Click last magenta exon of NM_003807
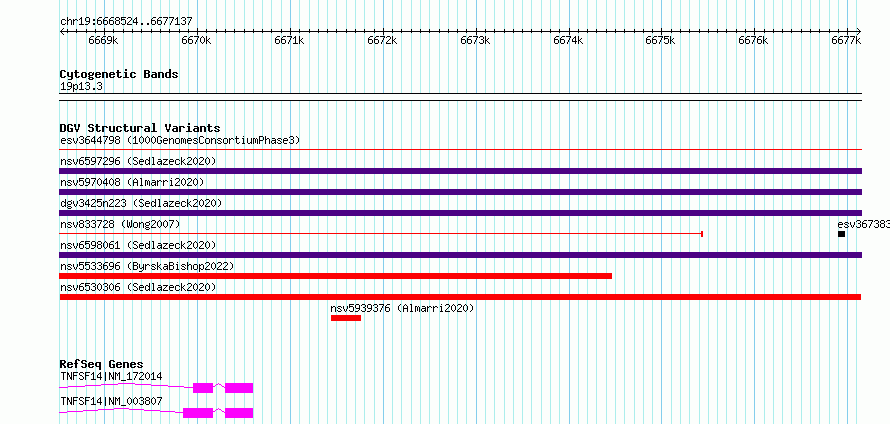 pyautogui.click(x=239, y=413)
